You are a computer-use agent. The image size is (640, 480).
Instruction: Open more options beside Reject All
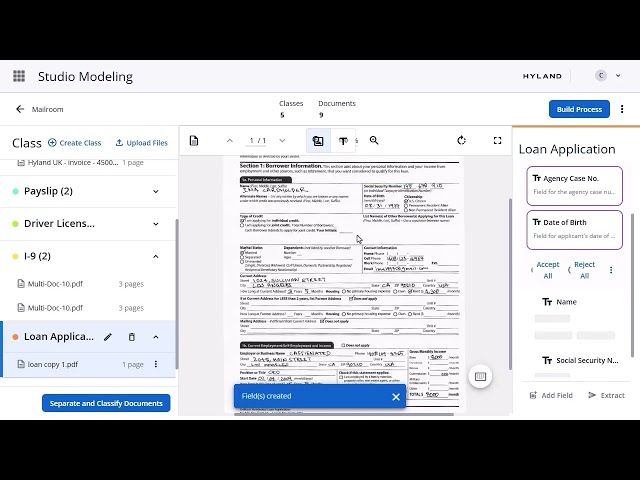pyautogui.click(x=611, y=270)
